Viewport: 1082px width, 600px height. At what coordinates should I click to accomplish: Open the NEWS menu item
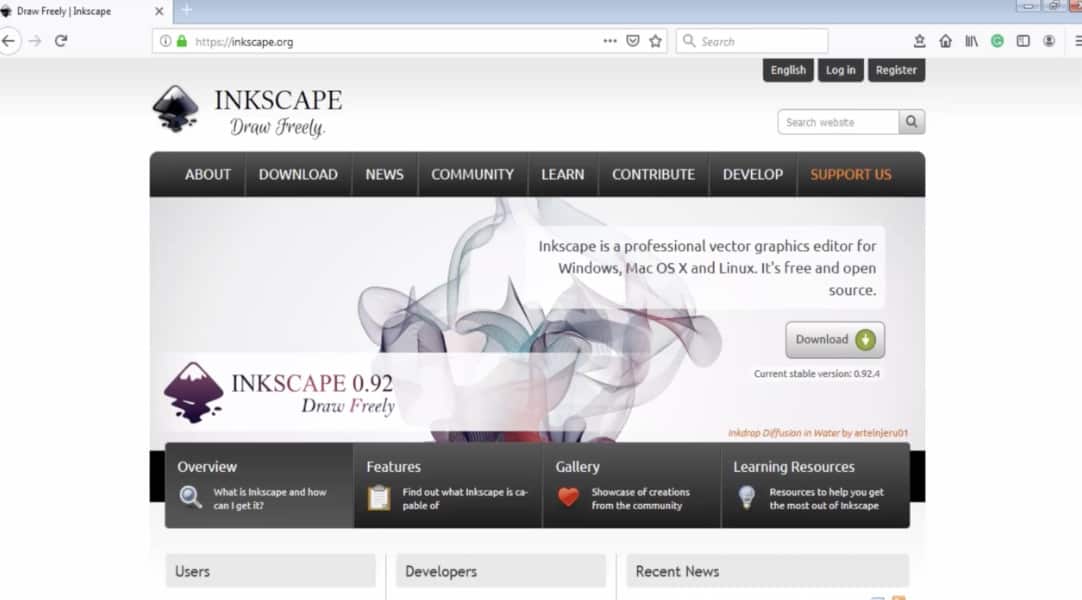384,174
